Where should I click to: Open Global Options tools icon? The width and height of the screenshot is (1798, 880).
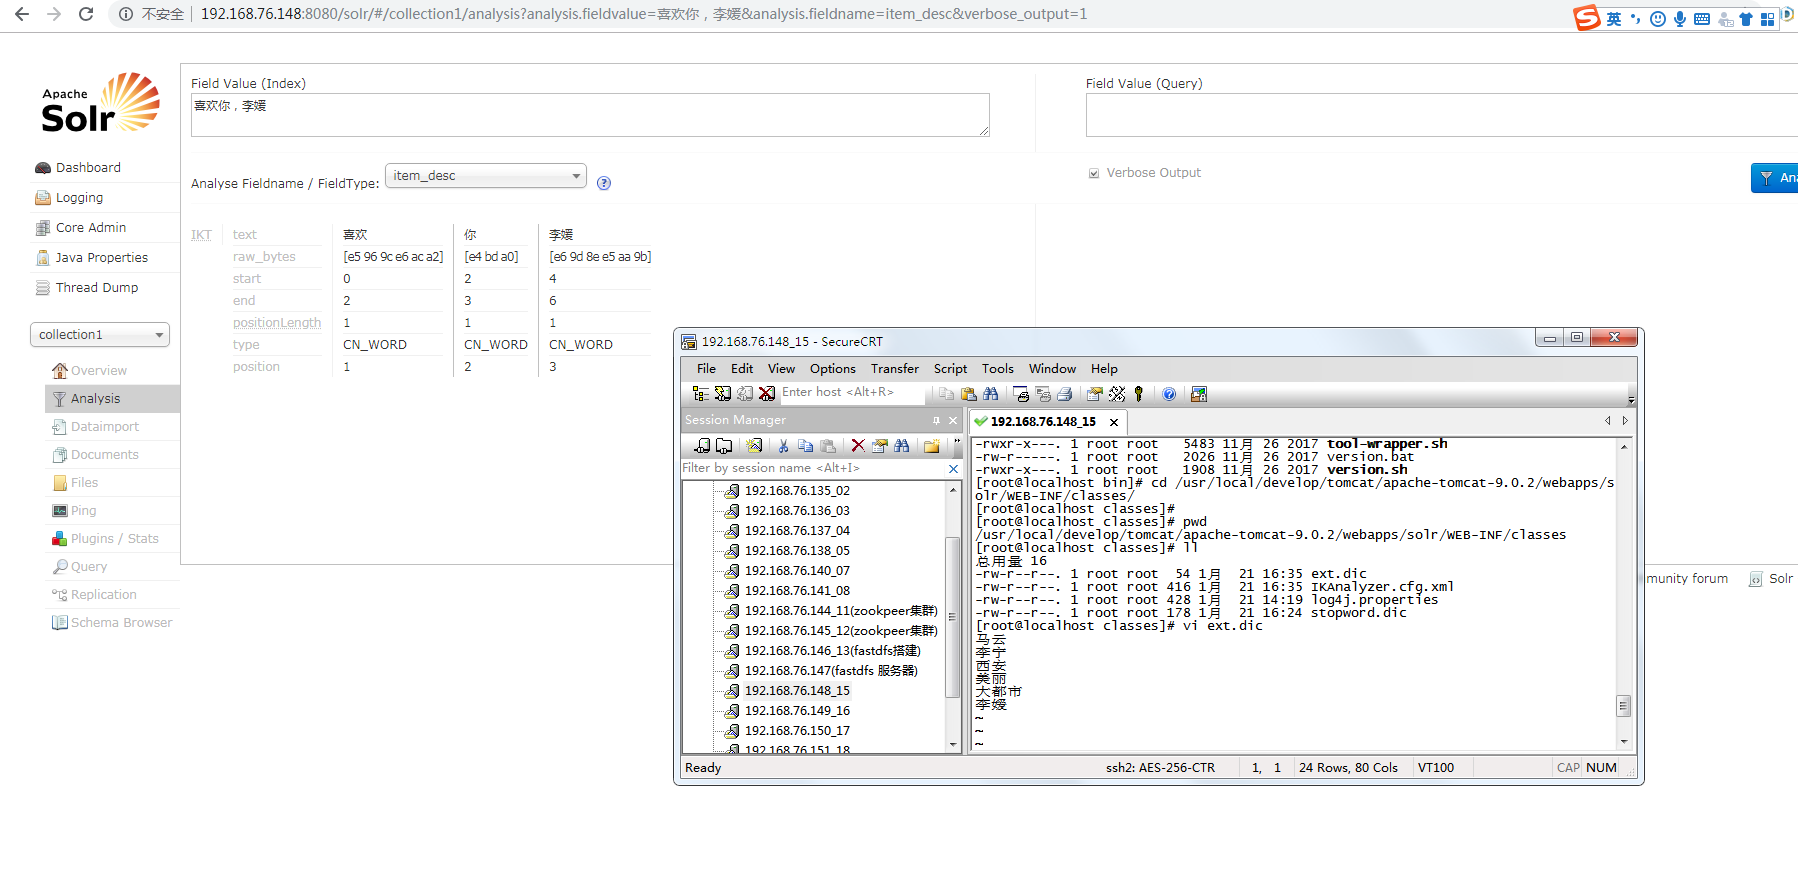point(1117,394)
